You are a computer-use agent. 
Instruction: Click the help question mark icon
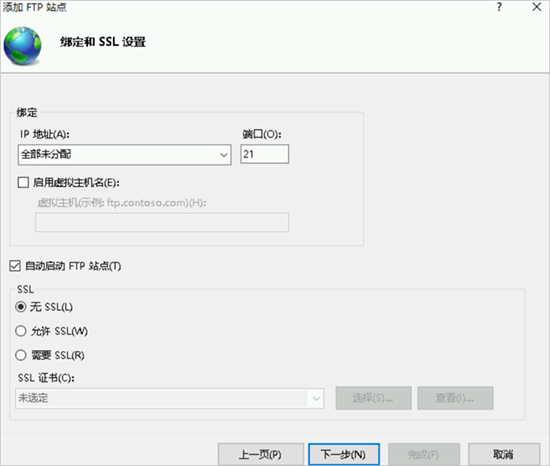tap(499, 7)
